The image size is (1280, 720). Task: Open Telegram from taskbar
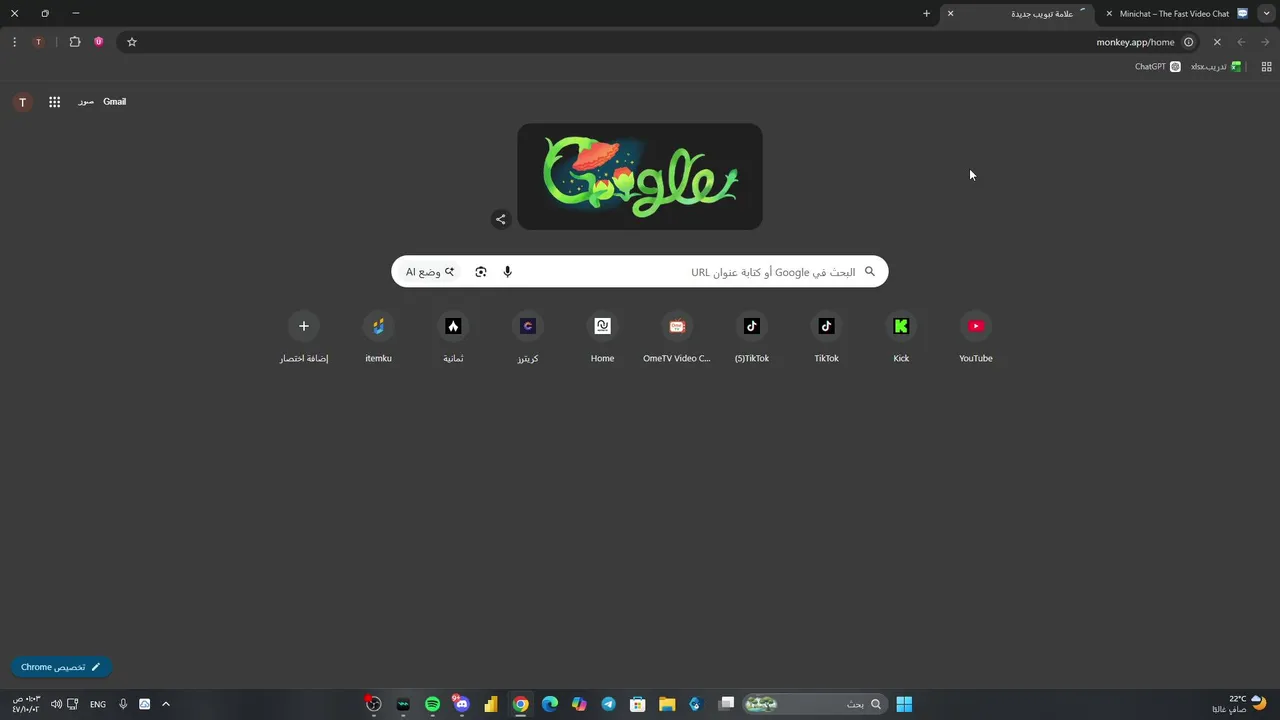click(608, 704)
